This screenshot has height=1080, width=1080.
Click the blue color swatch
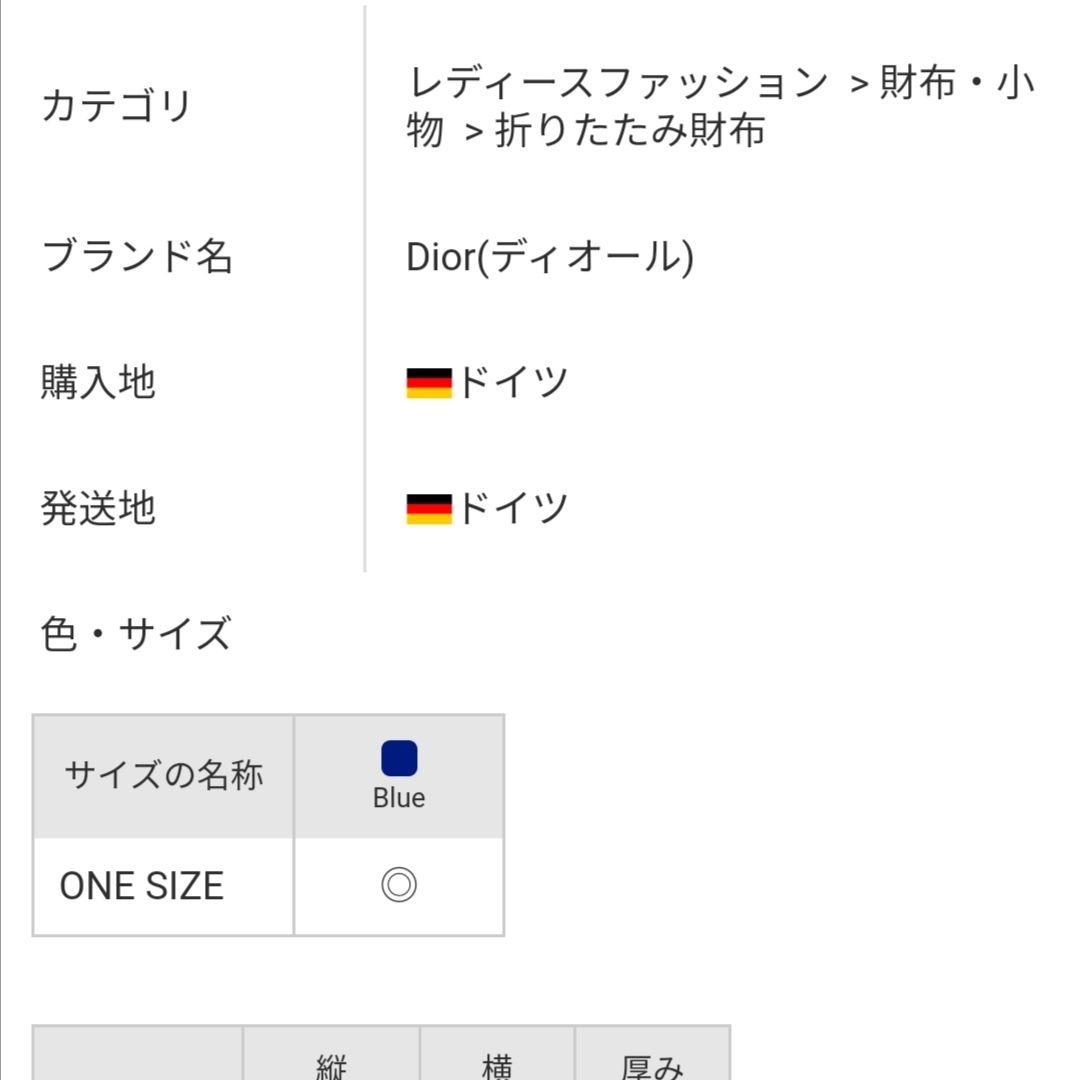click(399, 758)
